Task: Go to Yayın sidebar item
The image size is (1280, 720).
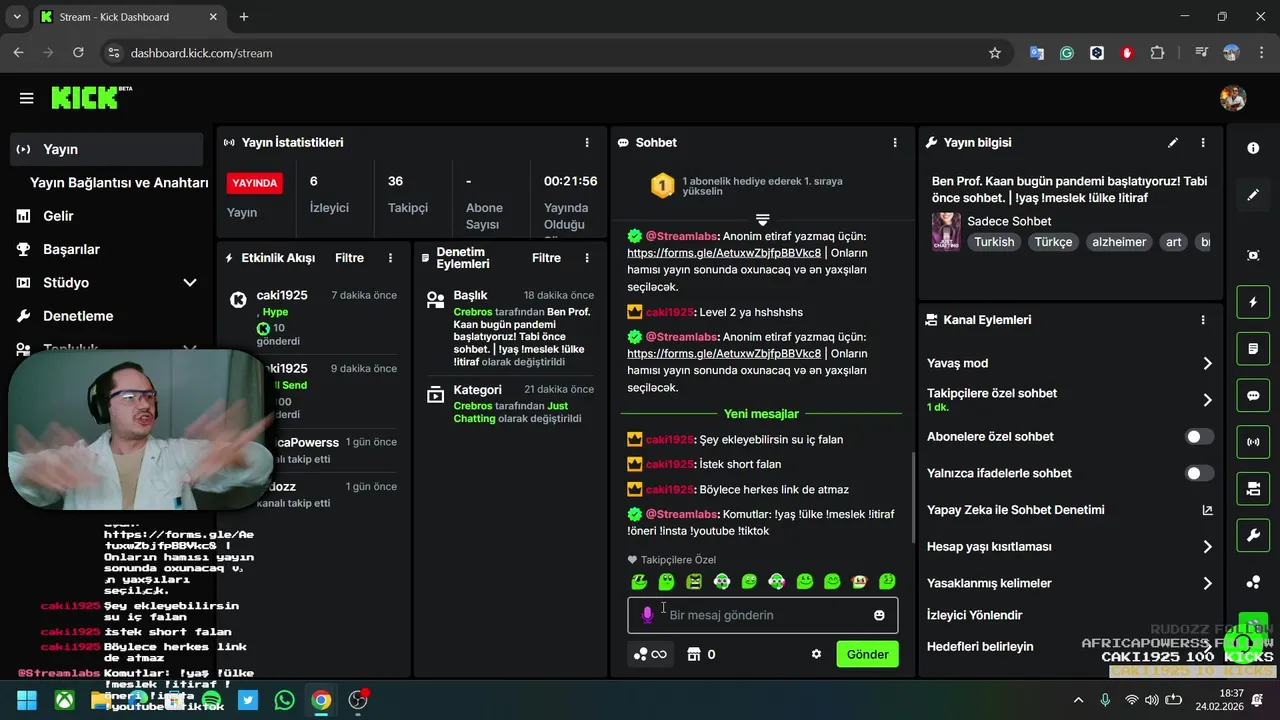Action: pyautogui.click(x=107, y=149)
